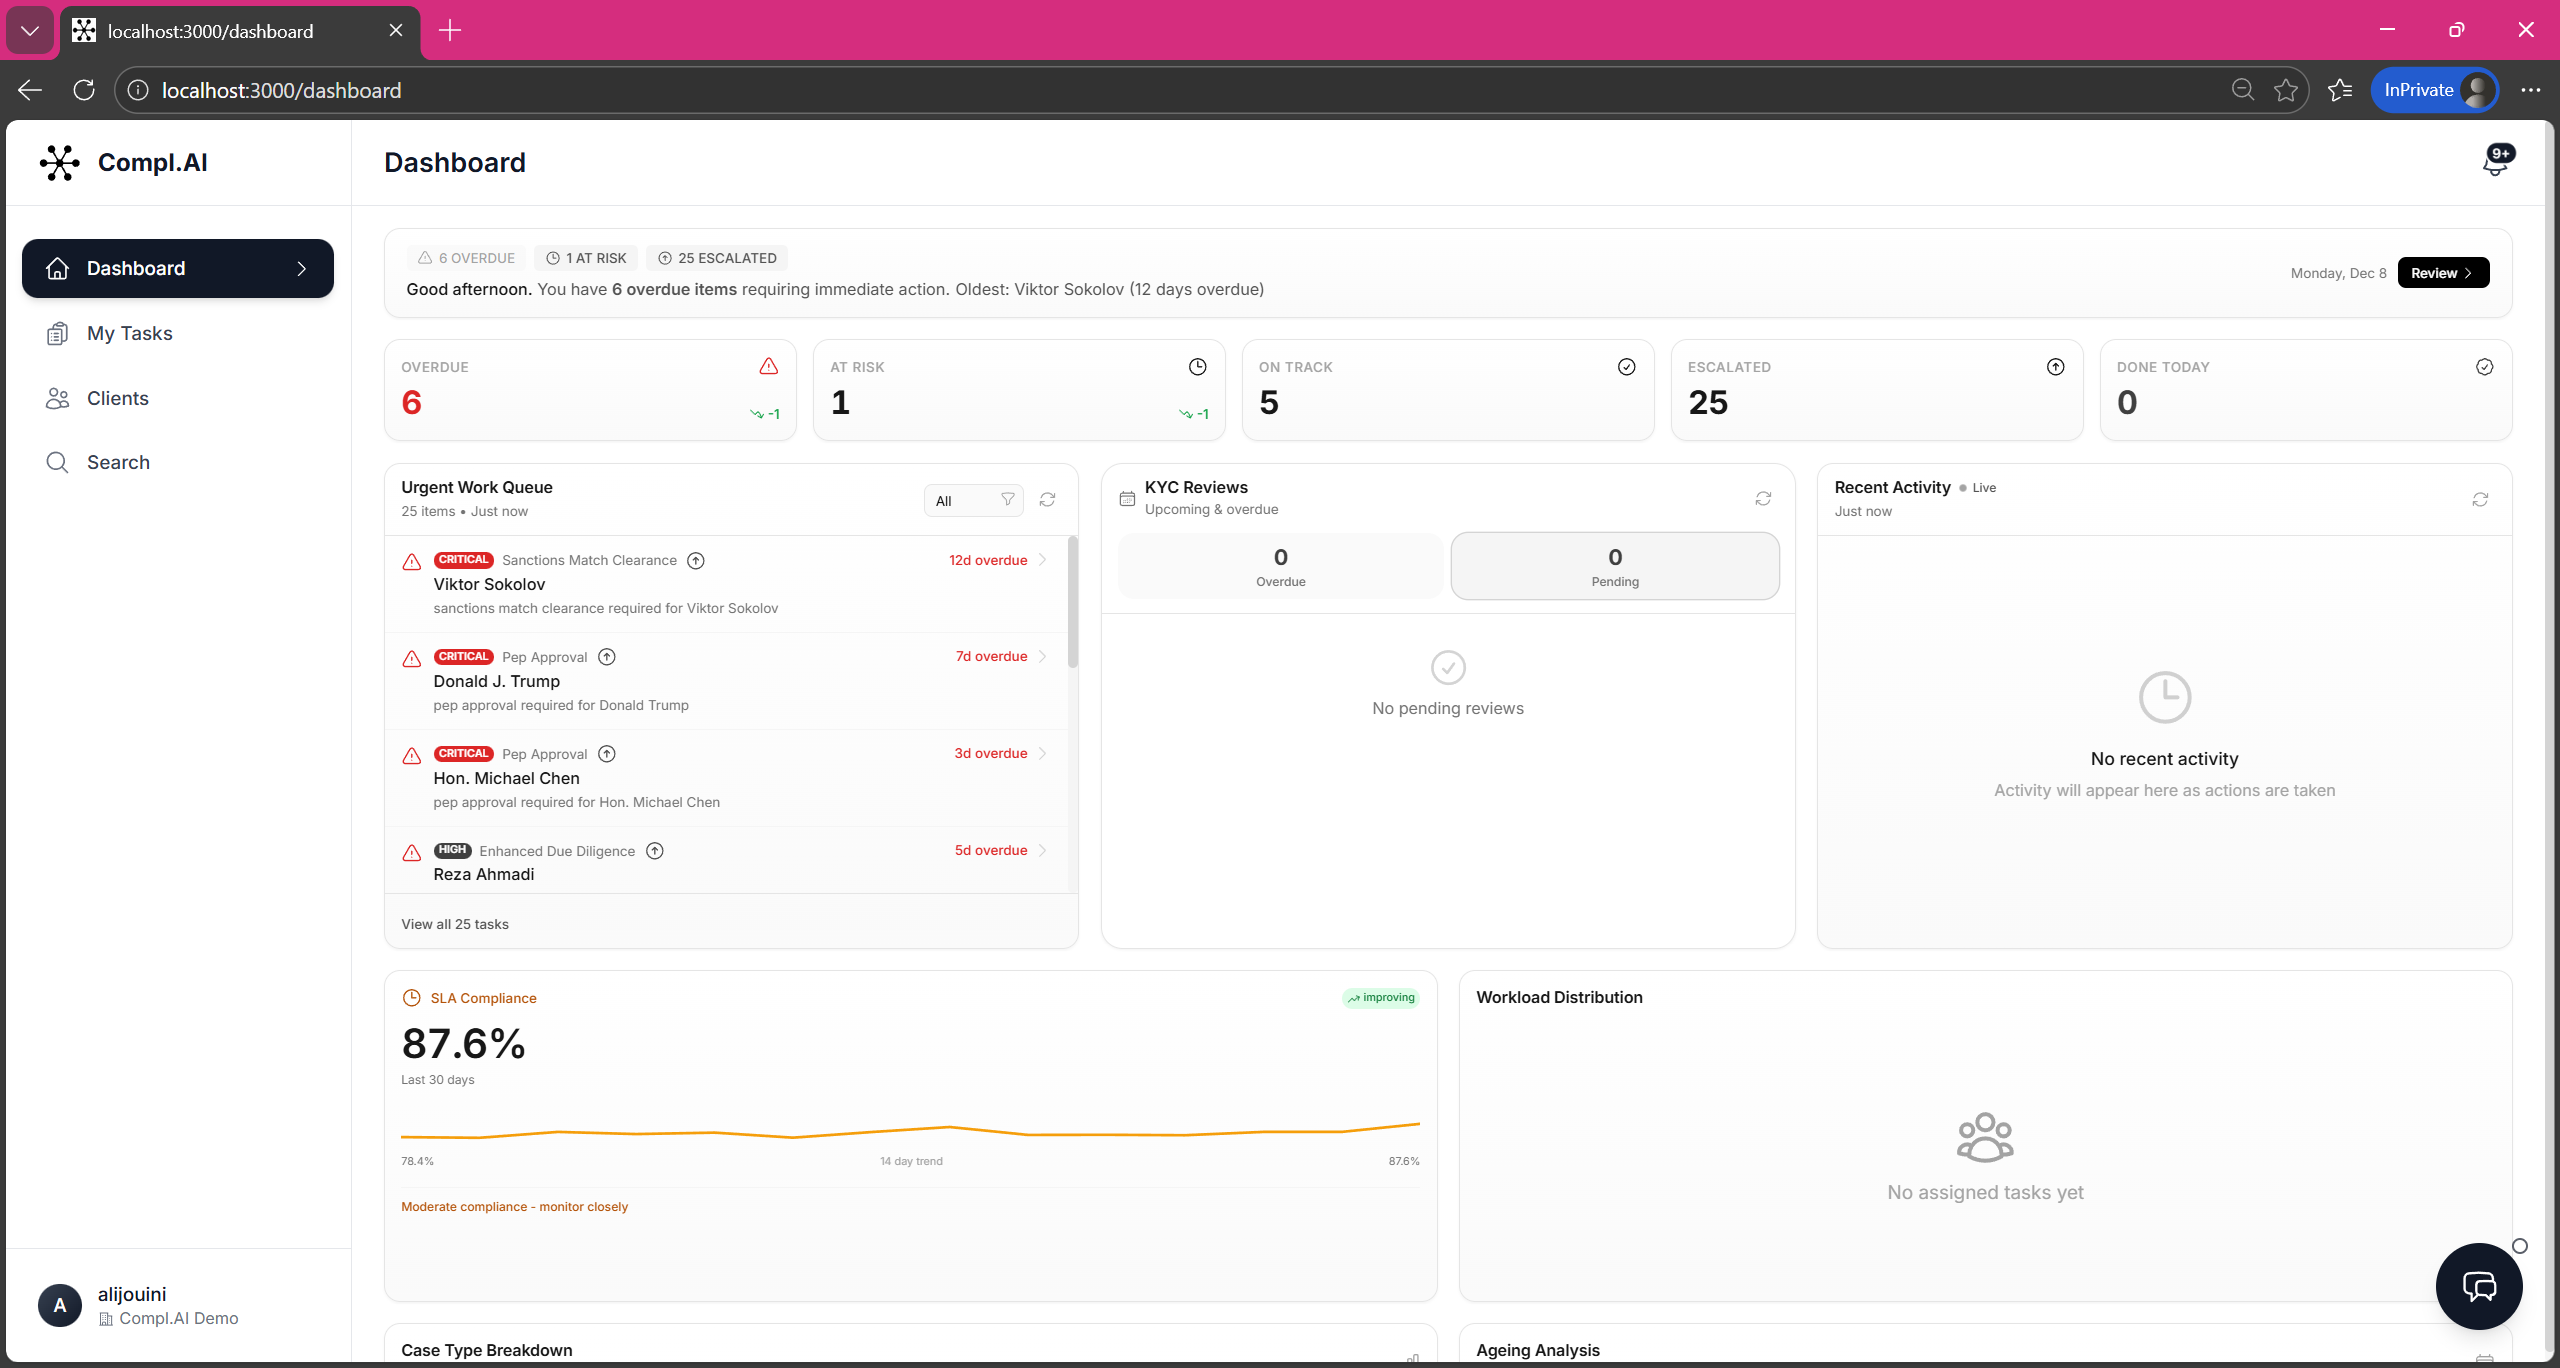
Task: Select the Pending toggle in KYC Reviews
Action: (x=1614, y=566)
